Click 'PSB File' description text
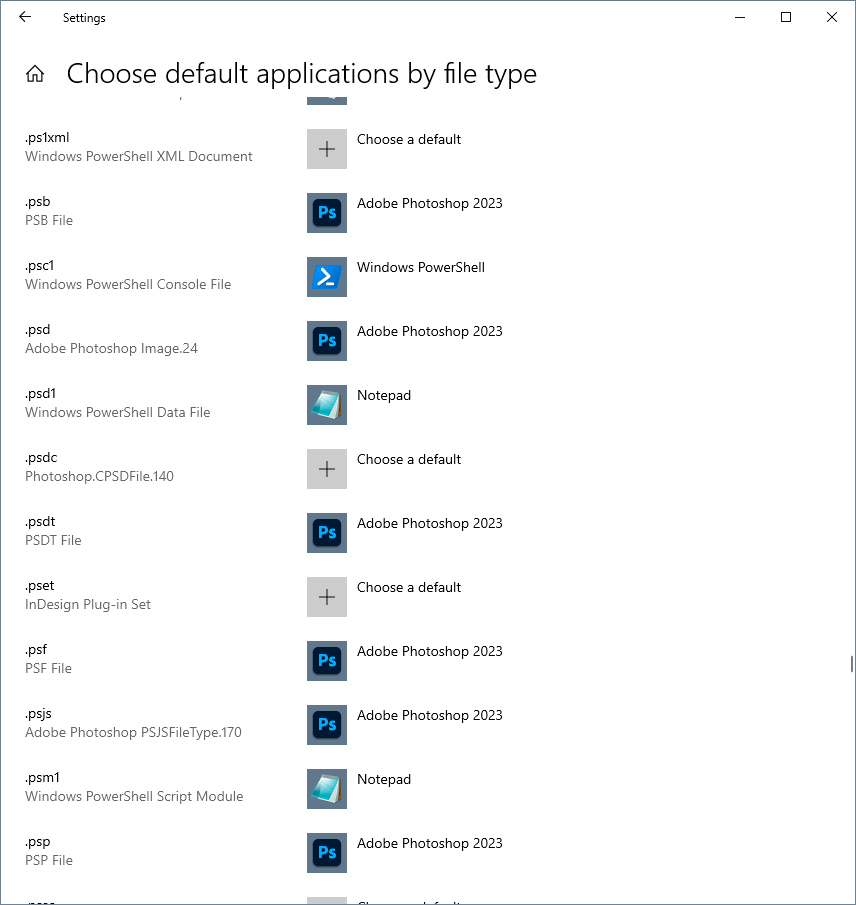The image size is (856, 905). click(x=49, y=221)
